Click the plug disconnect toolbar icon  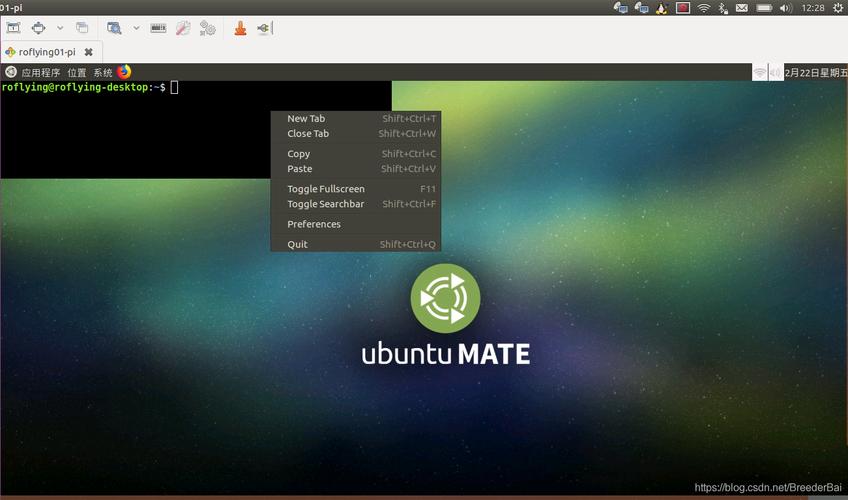[265, 28]
